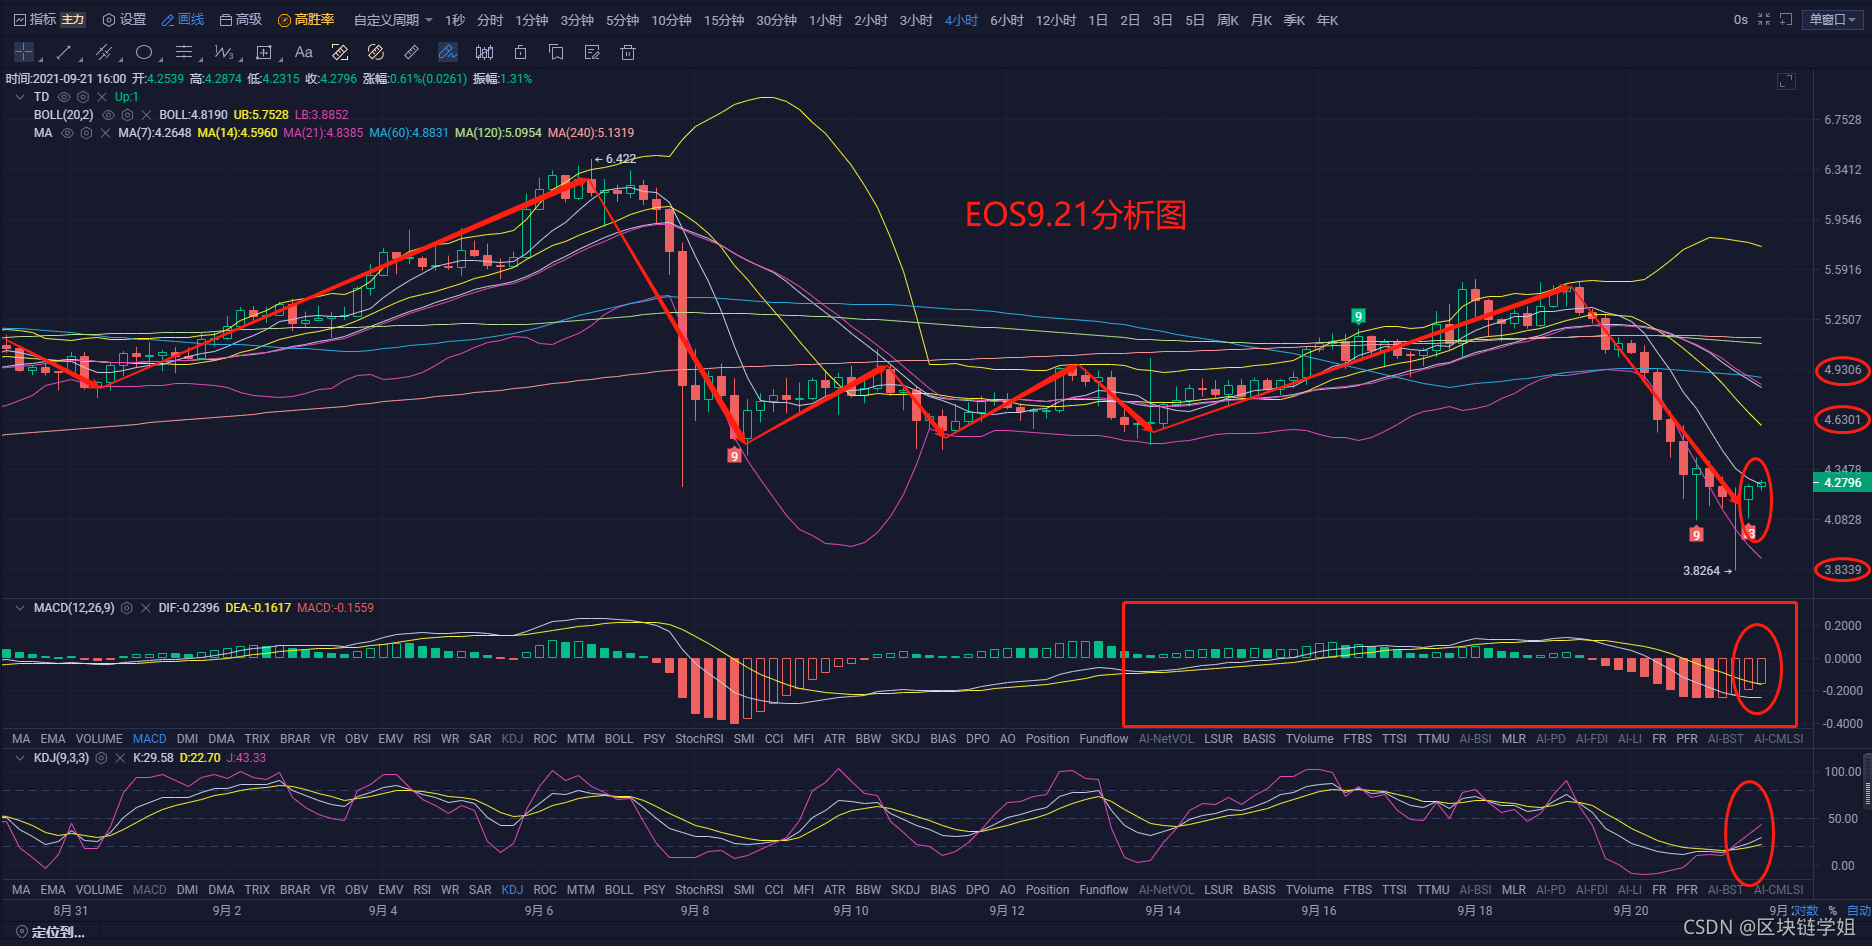1872x946 pixels.
Task: Click the second ruler link icon
Action: tap(376, 52)
